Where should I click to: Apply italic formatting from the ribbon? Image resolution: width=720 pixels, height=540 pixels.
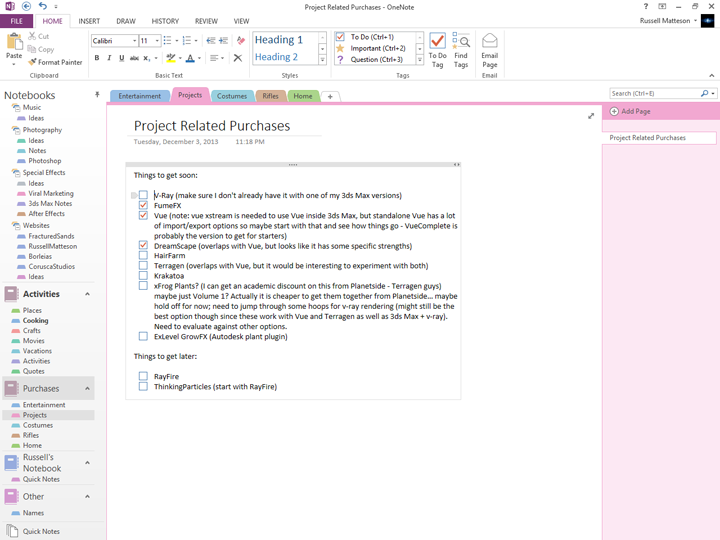(109, 59)
